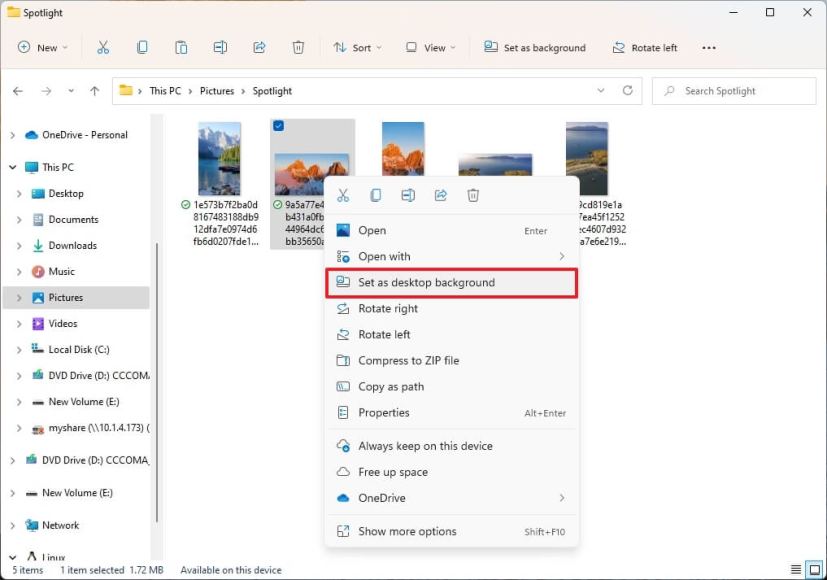This screenshot has width=827, height=580.
Task: Choose Rotate left in context menu
Action: pyautogui.click(x=451, y=334)
